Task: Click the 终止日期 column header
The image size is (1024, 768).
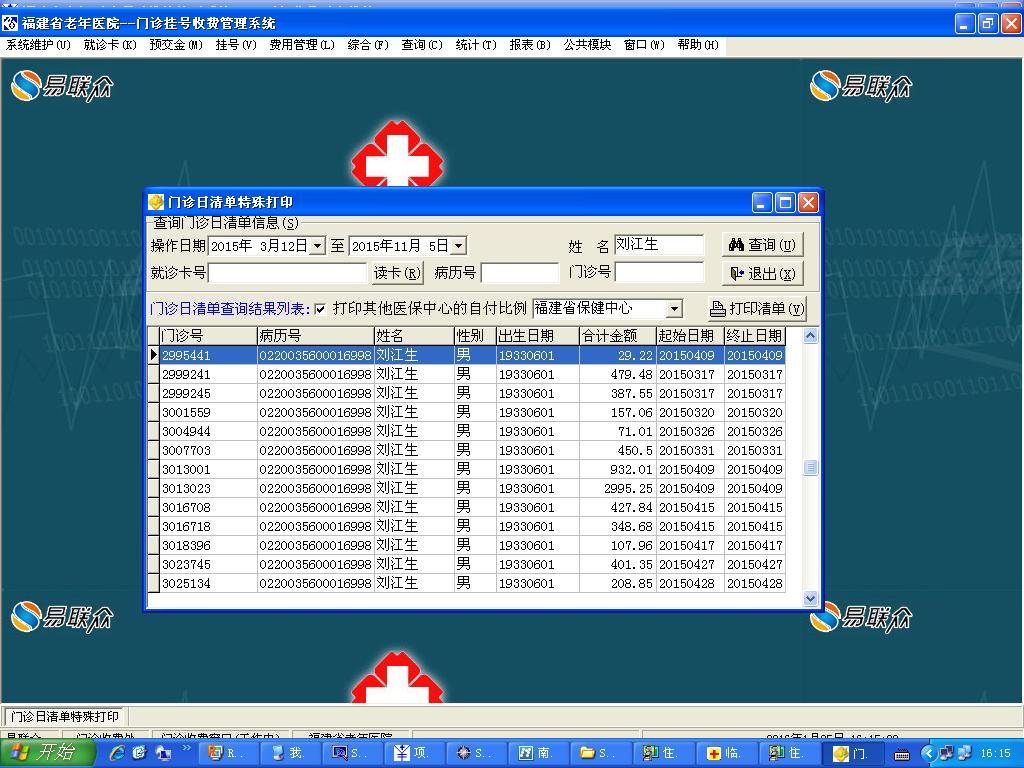Action: click(754, 336)
